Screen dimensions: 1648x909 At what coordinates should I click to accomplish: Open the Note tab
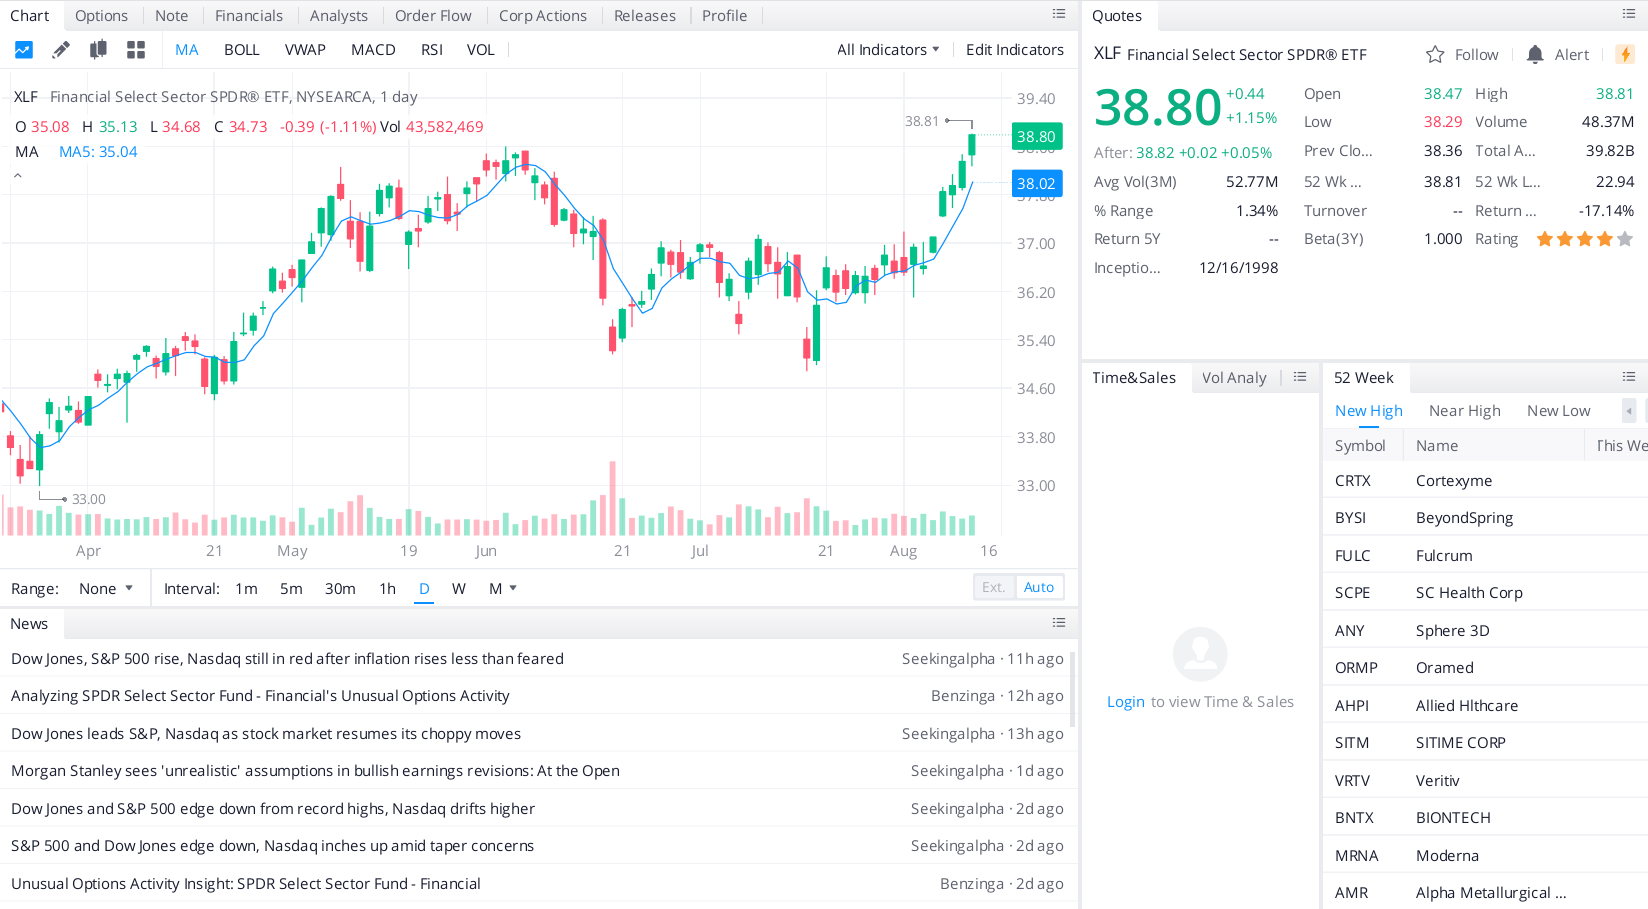[x=172, y=16]
